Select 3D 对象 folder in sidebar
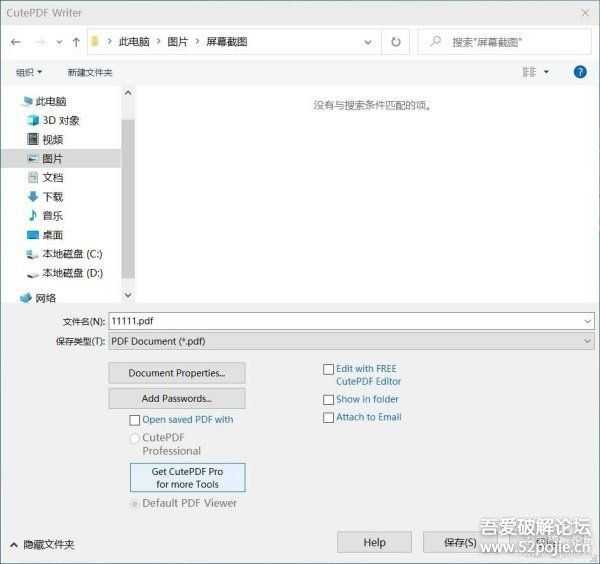 60,120
